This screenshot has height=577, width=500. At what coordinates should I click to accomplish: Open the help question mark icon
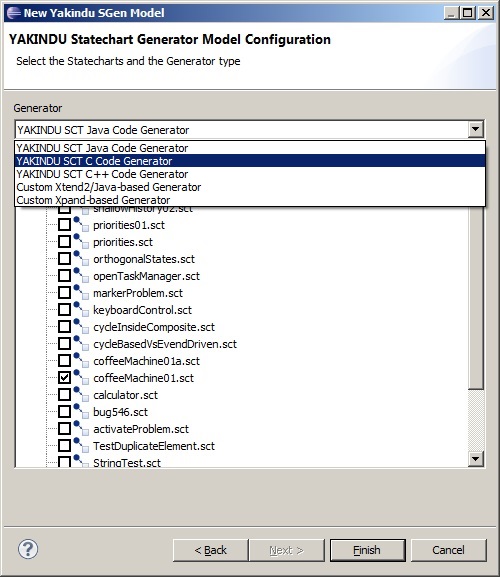(28, 549)
